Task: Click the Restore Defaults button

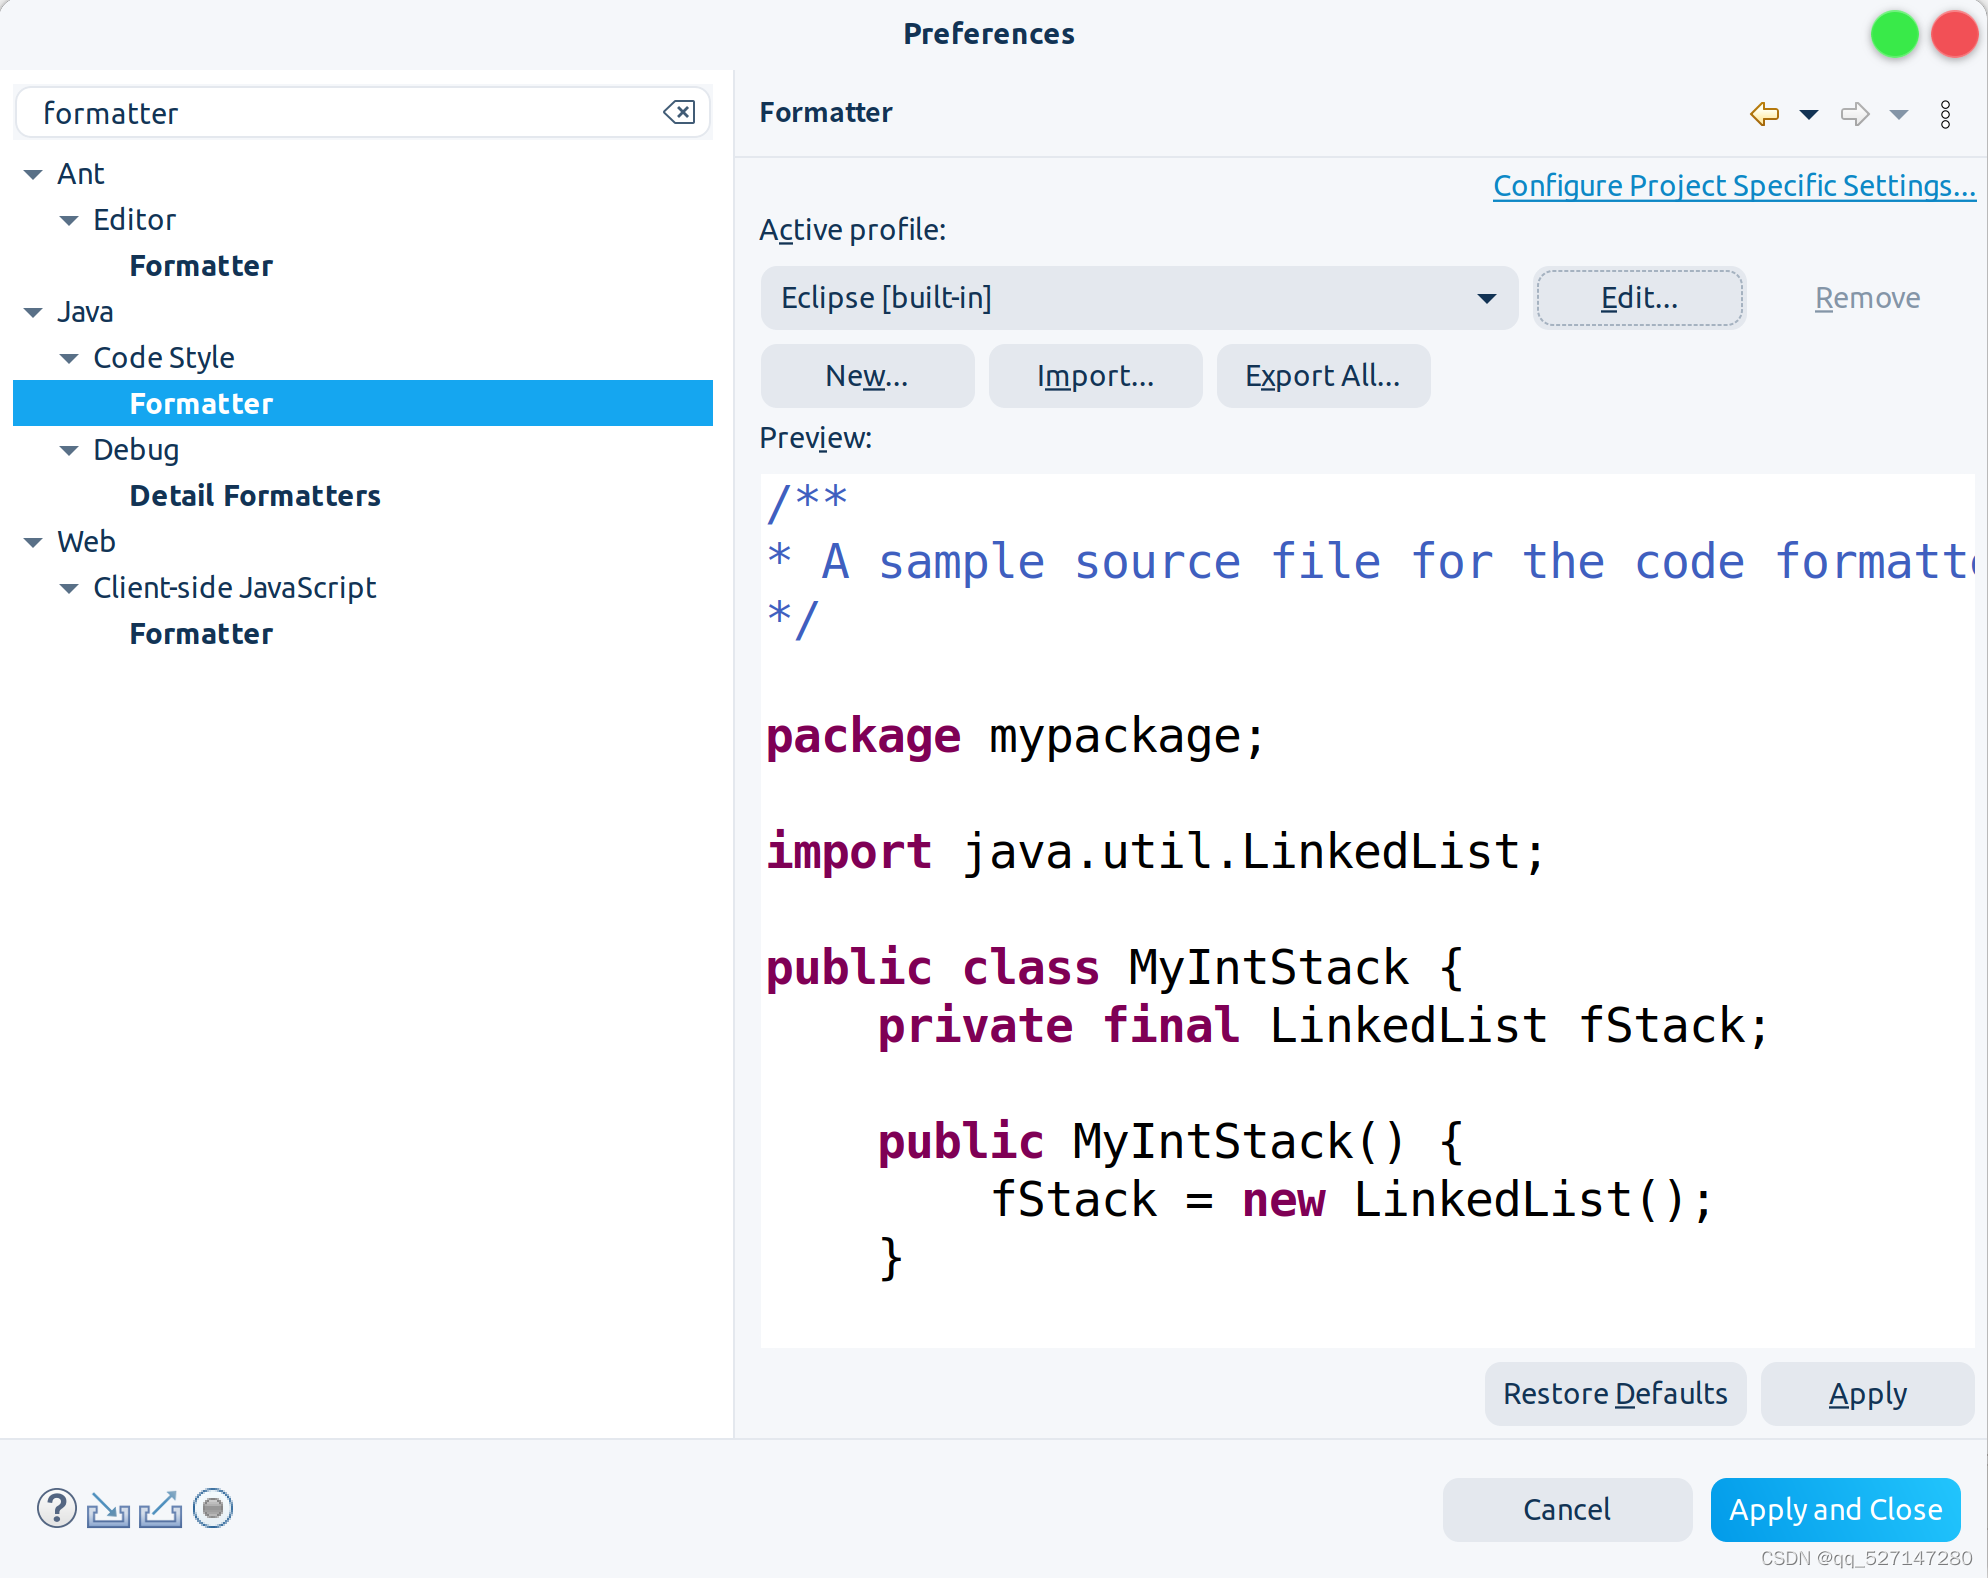Action: point(1615,1394)
